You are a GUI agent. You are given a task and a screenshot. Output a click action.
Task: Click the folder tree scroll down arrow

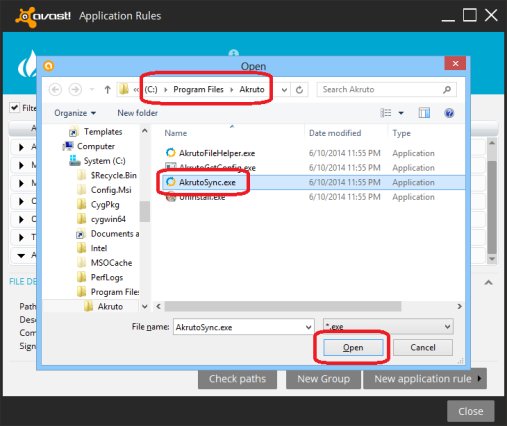point(145,306)
